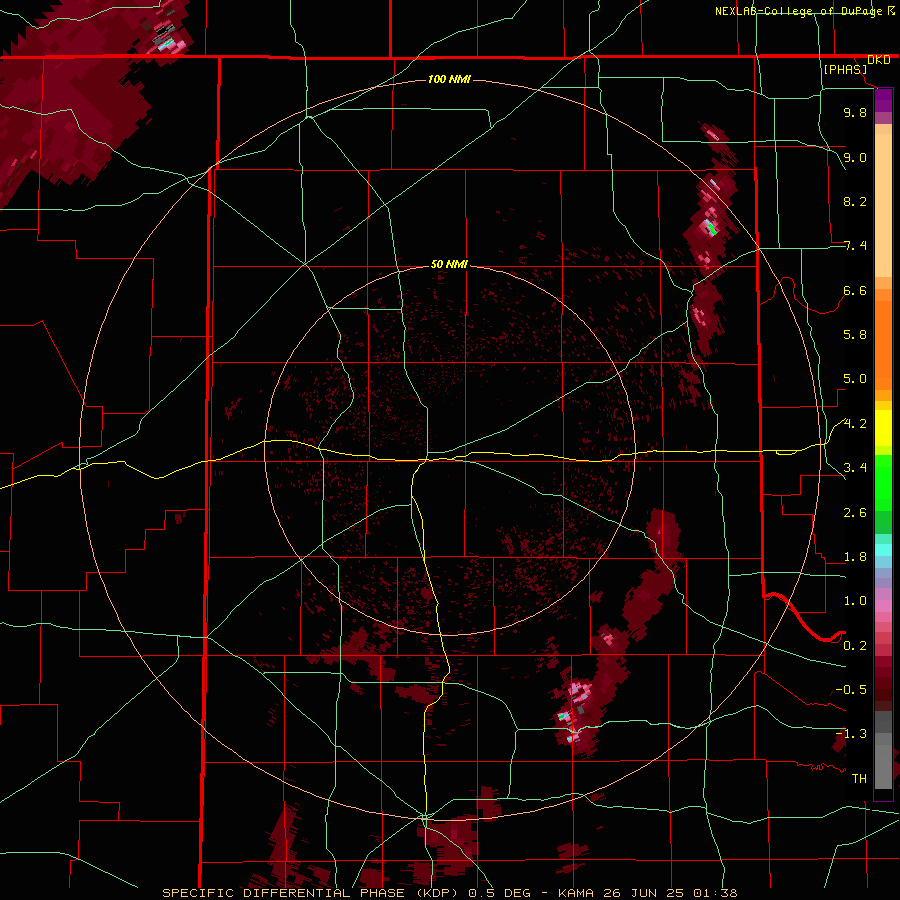The image size is (900, 900).
Task: Pick the dark orange segment of the color bar
Action: pos(883,344)
